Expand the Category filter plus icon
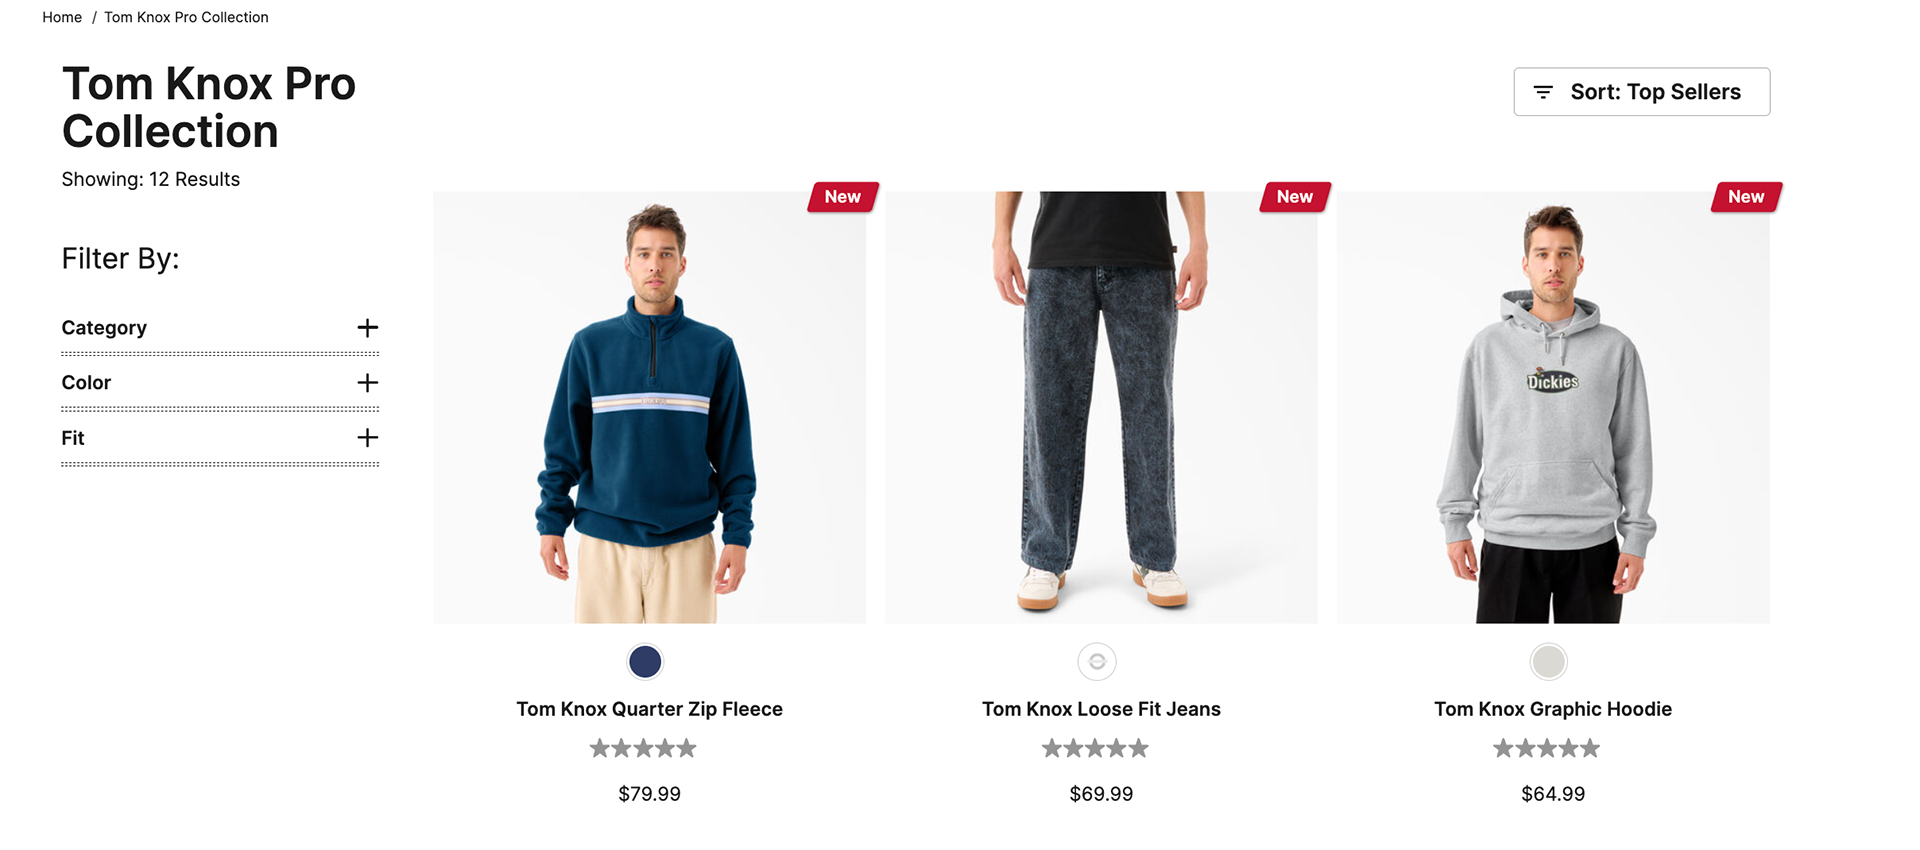 point(368,328)
